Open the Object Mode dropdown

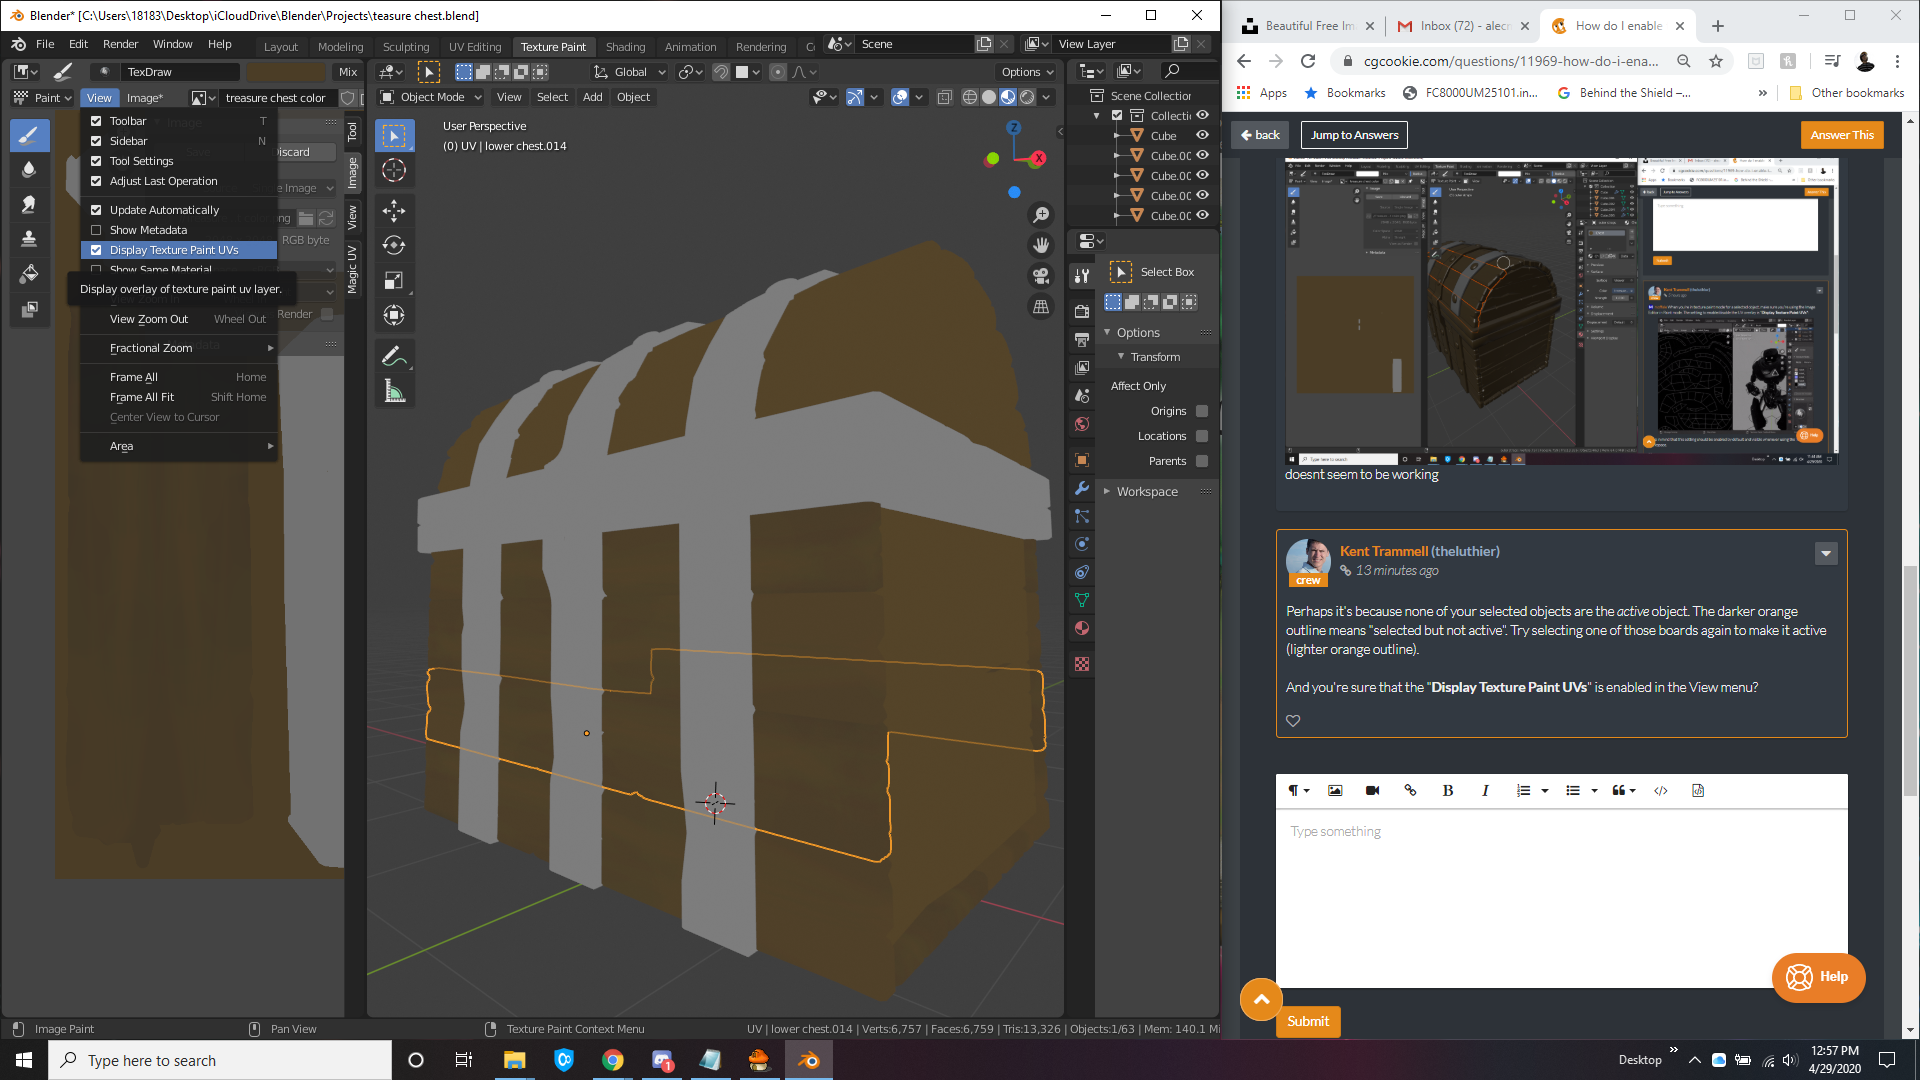[432, 97]
